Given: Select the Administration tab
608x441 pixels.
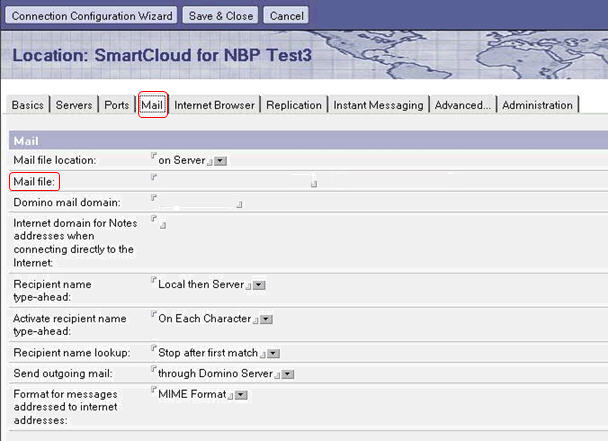Looking at the screenshot, I should click(537, 105).
